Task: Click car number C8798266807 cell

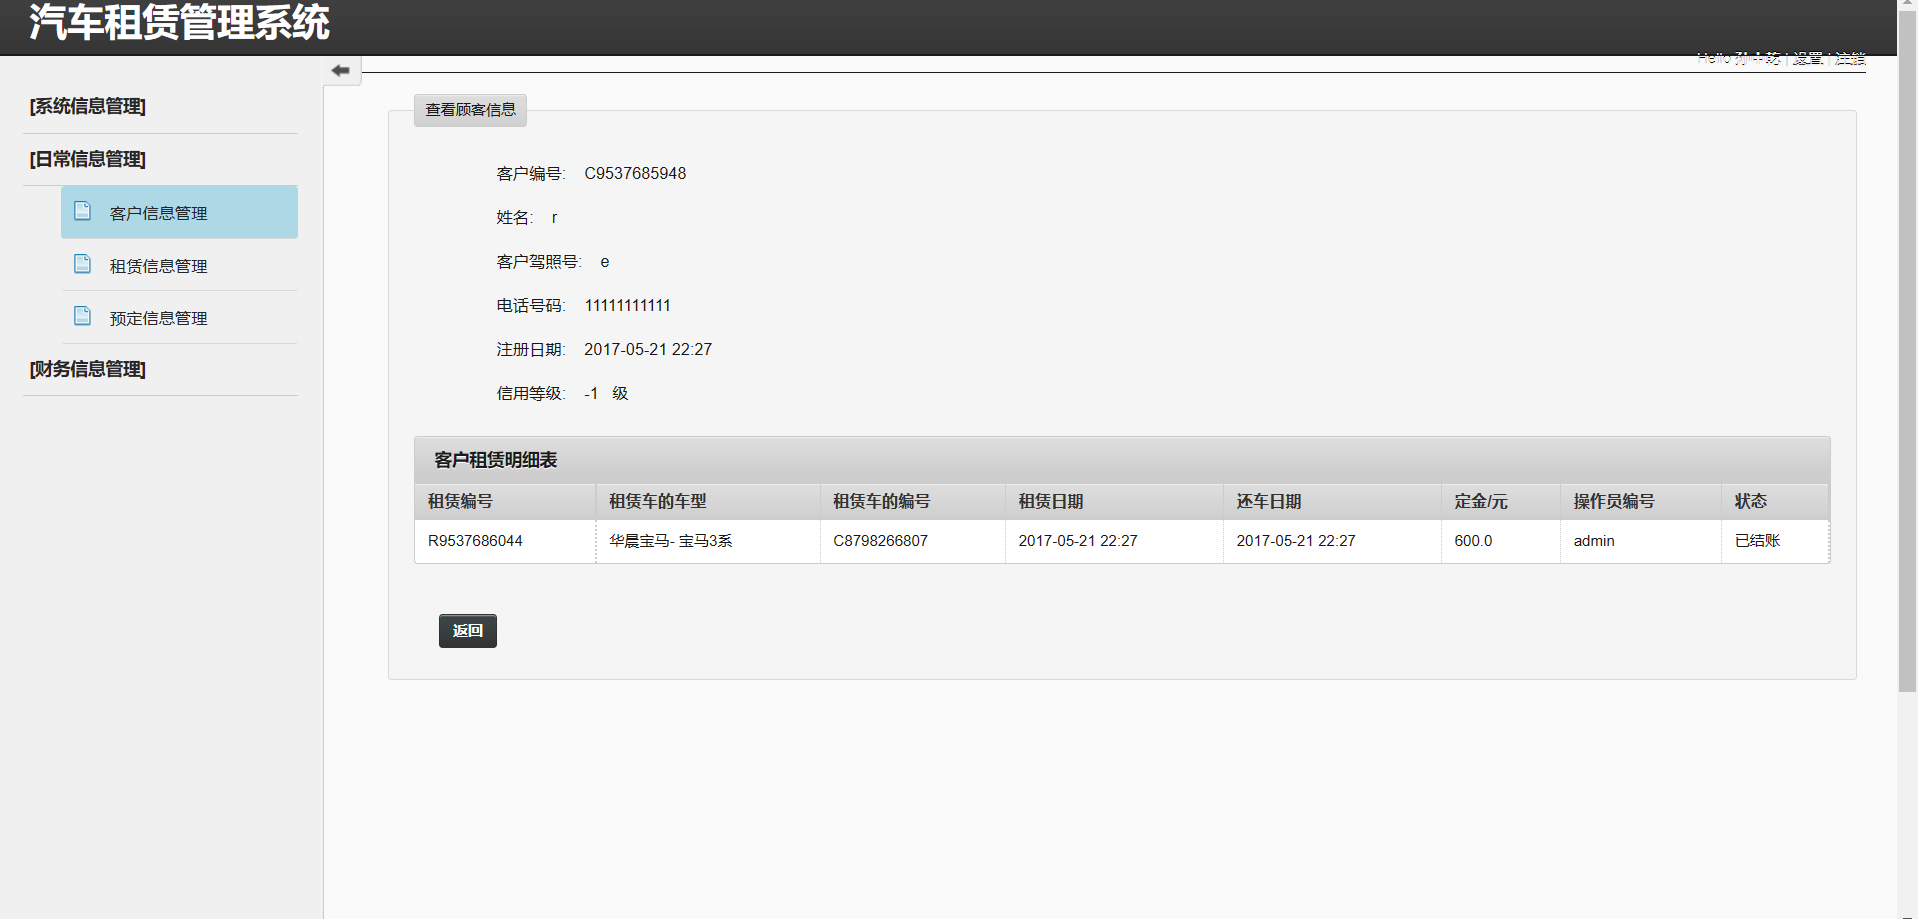Action: point(912,541)
